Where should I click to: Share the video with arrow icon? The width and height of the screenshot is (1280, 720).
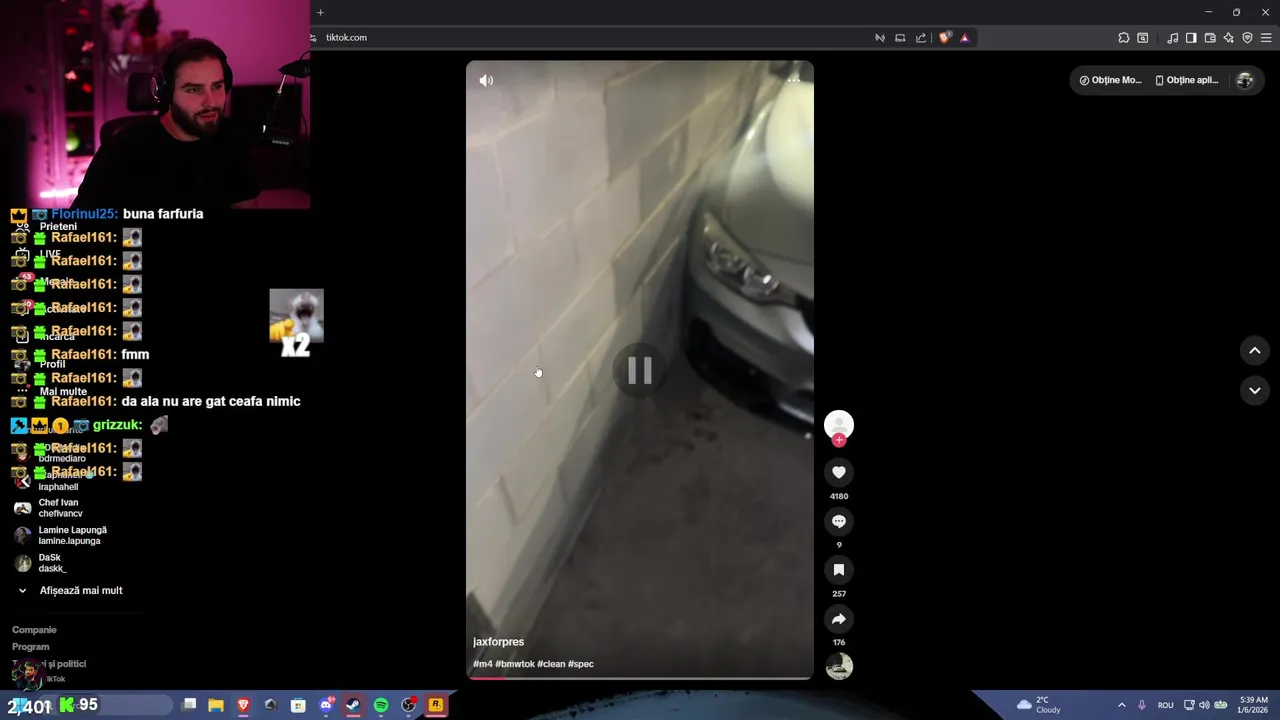[x=839, y=619]
